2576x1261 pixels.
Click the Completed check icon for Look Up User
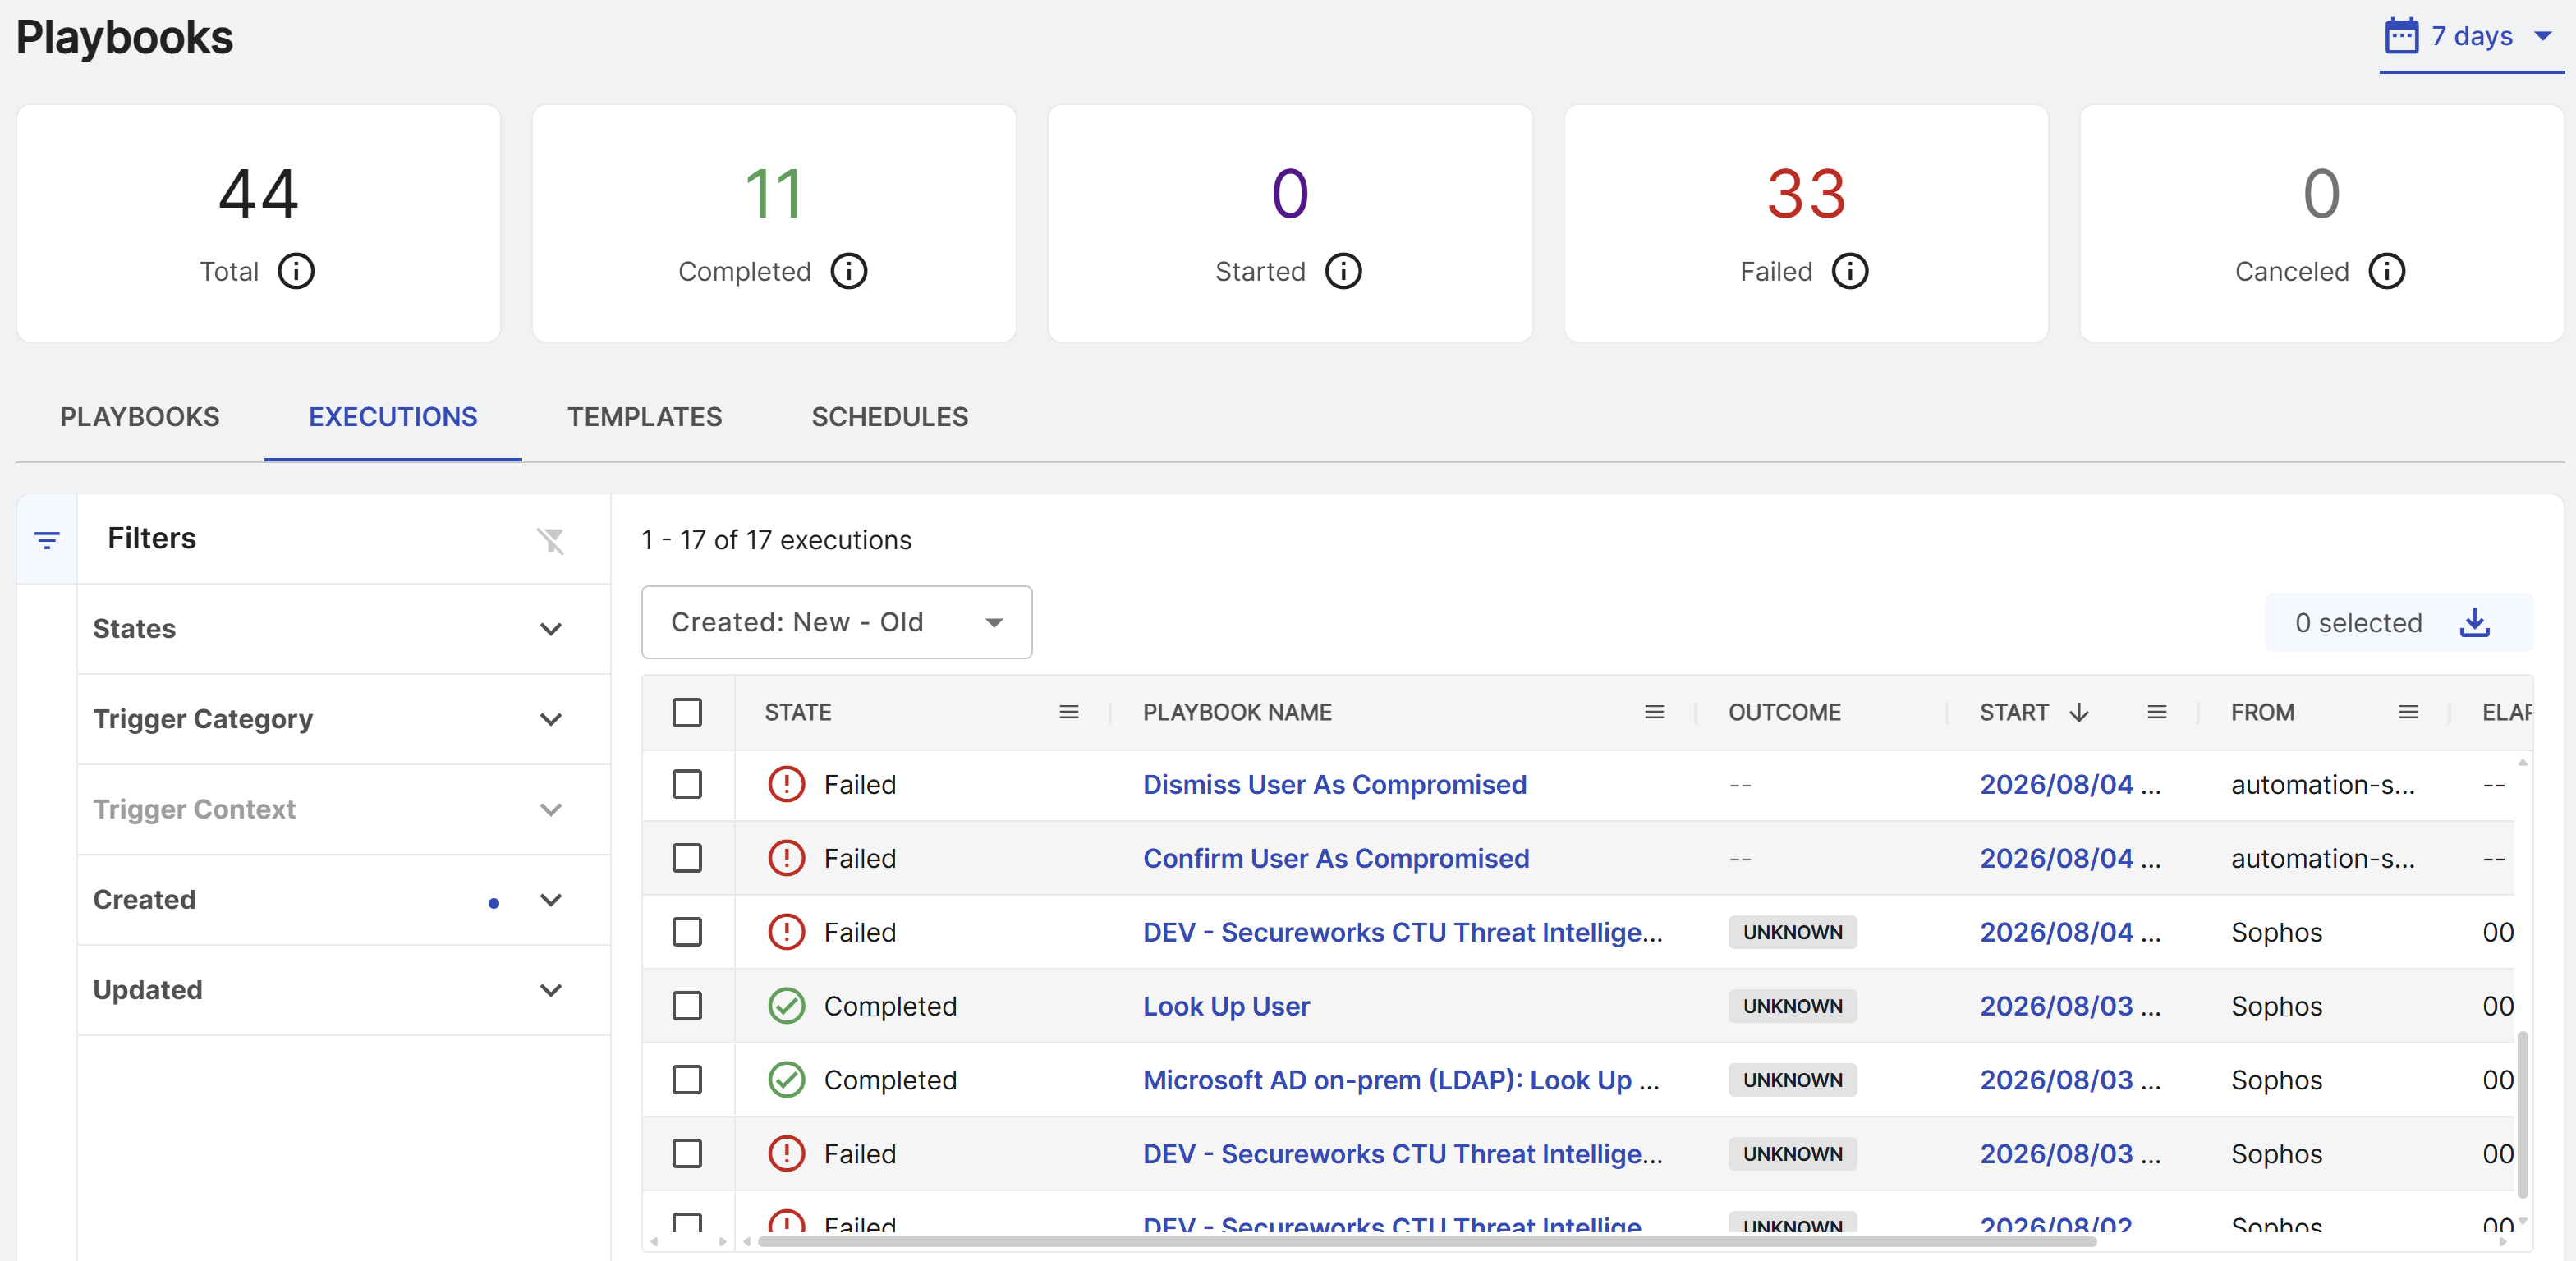787,1006
